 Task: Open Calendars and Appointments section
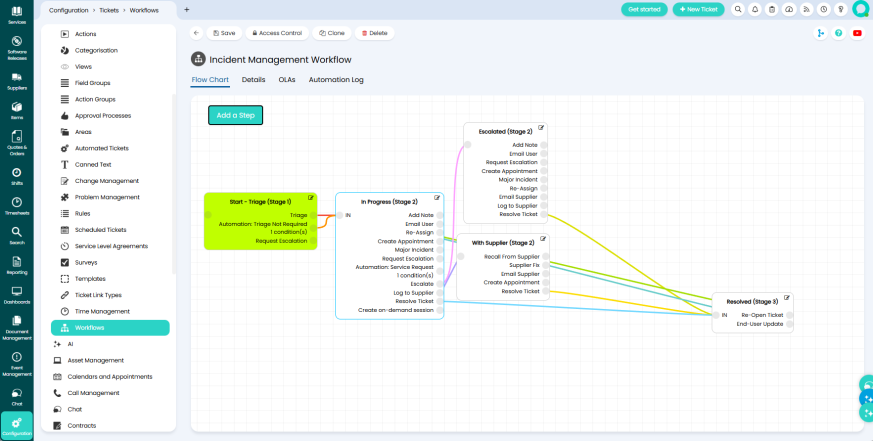(x=110, y=376)
